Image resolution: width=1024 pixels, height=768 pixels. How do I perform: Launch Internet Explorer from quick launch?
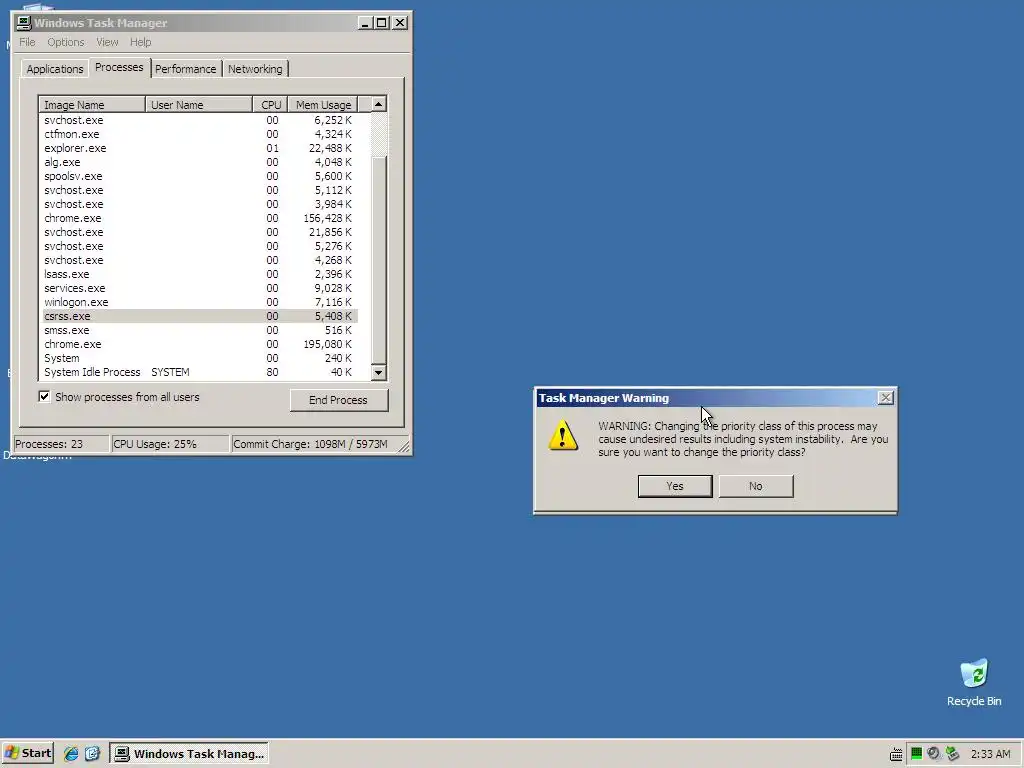pos(71,754)
